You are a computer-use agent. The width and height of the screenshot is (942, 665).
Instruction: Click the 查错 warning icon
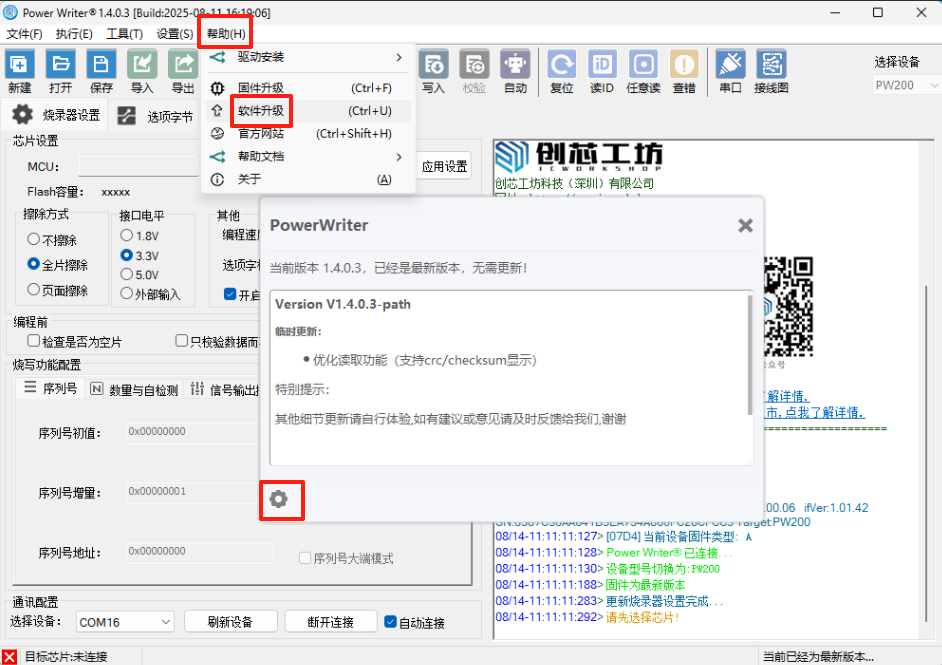(x=684, y=64)
